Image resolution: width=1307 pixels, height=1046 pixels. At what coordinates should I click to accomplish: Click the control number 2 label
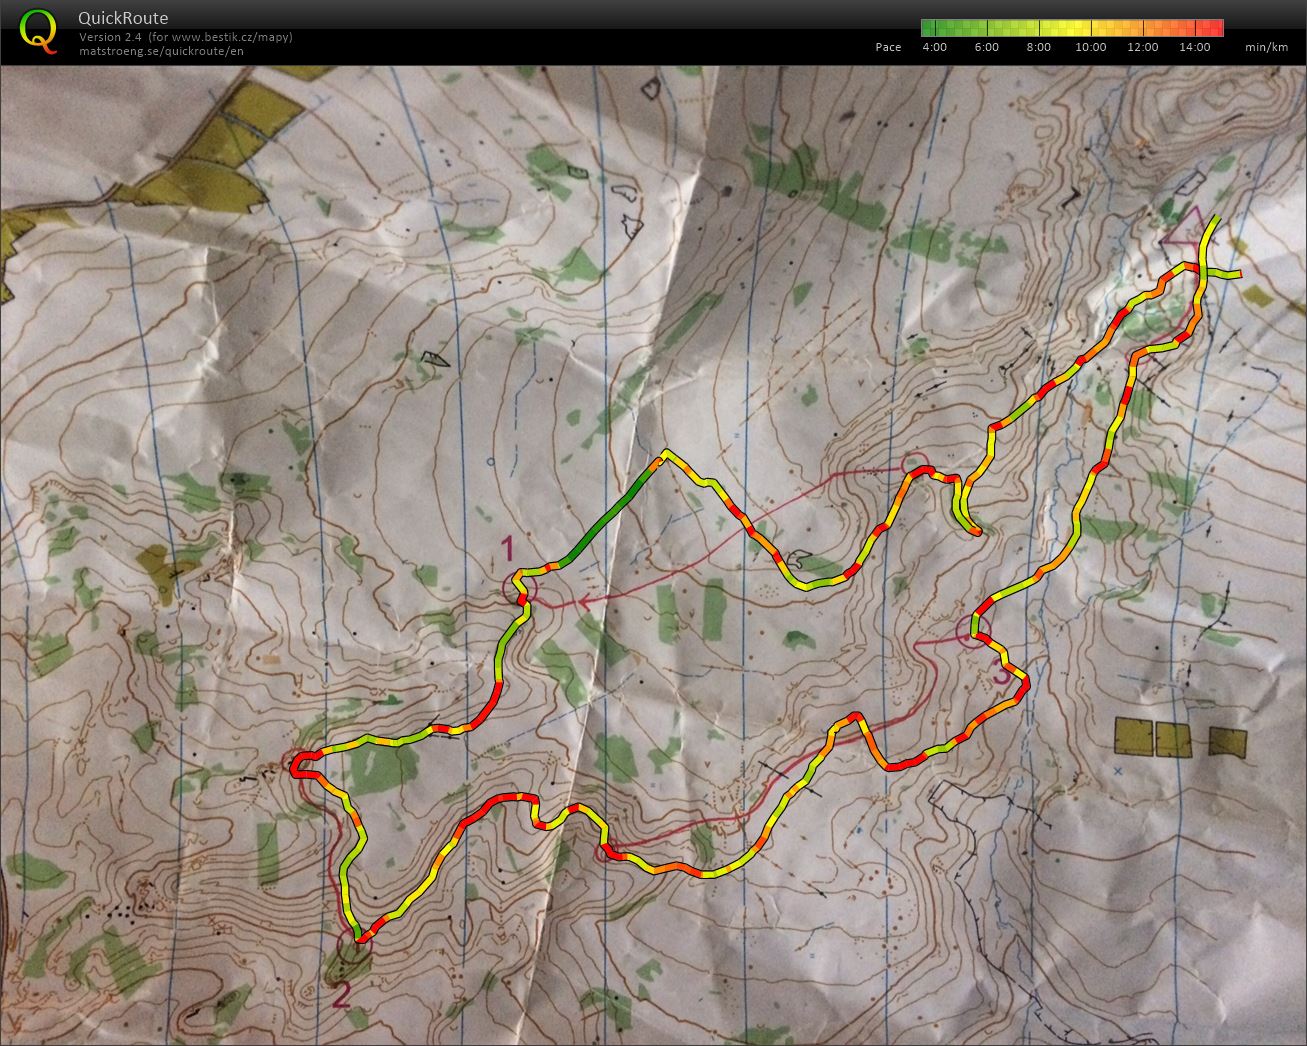tap(340, 994)
